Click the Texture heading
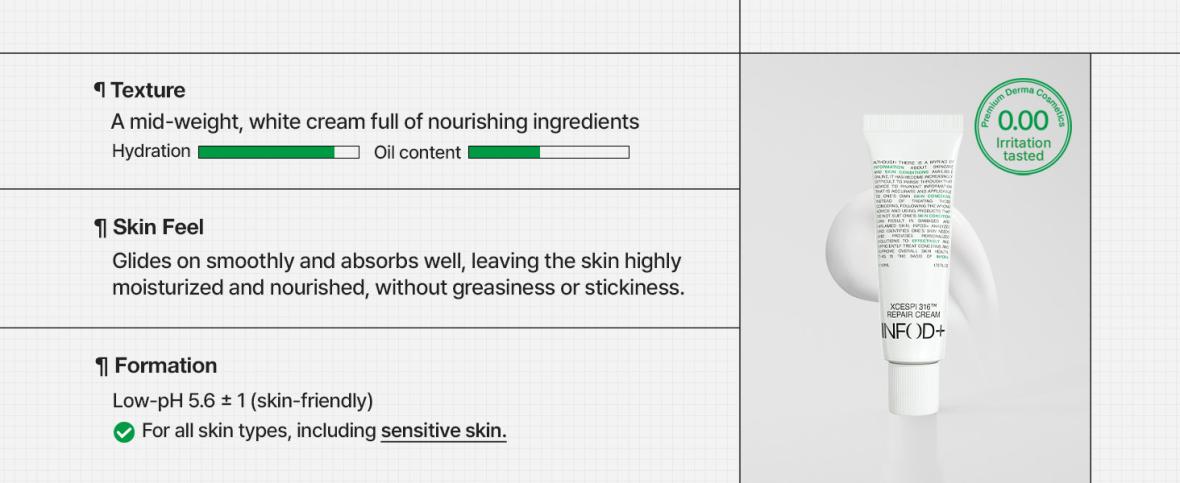The height and width of the screenshot is (483, 1180). [148, 90]
